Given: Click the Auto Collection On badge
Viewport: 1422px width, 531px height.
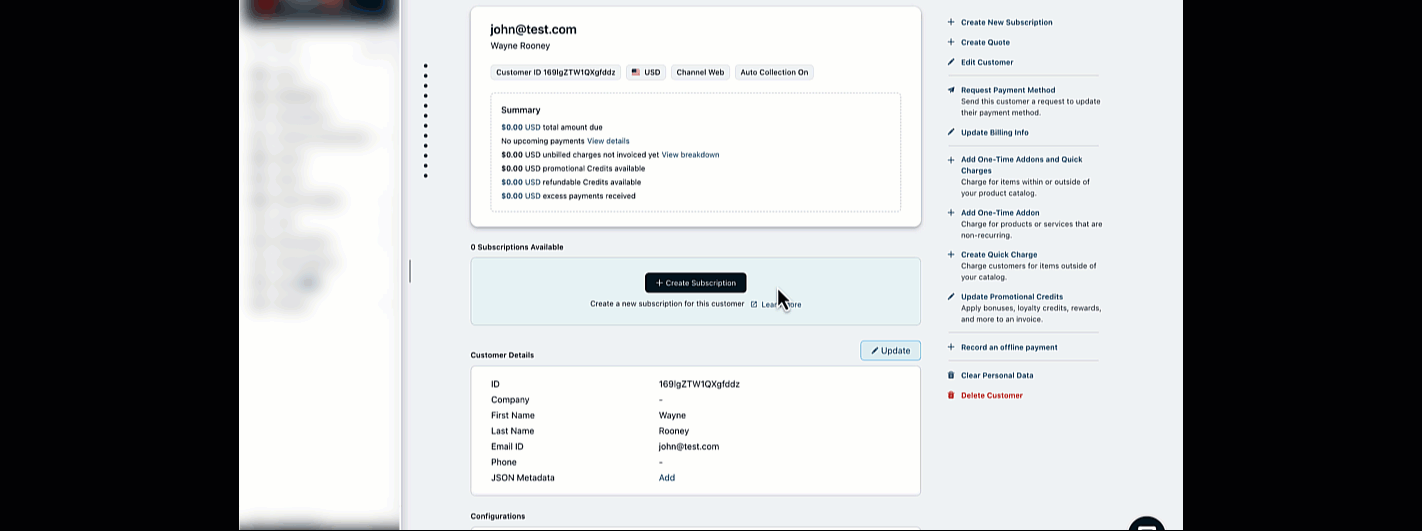Looking at the screenshot, I should (x=774, y=72).
